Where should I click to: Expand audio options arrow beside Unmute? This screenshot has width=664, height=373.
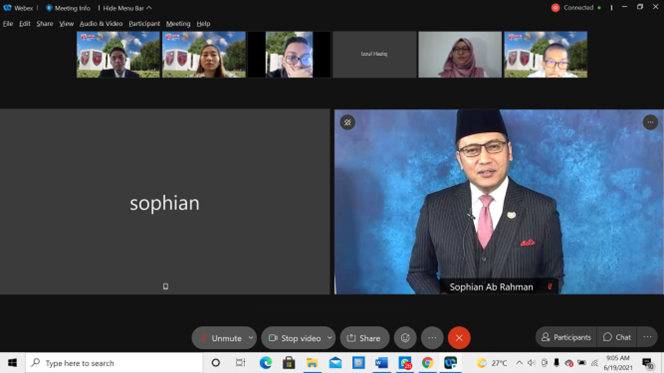coord(251,338)
